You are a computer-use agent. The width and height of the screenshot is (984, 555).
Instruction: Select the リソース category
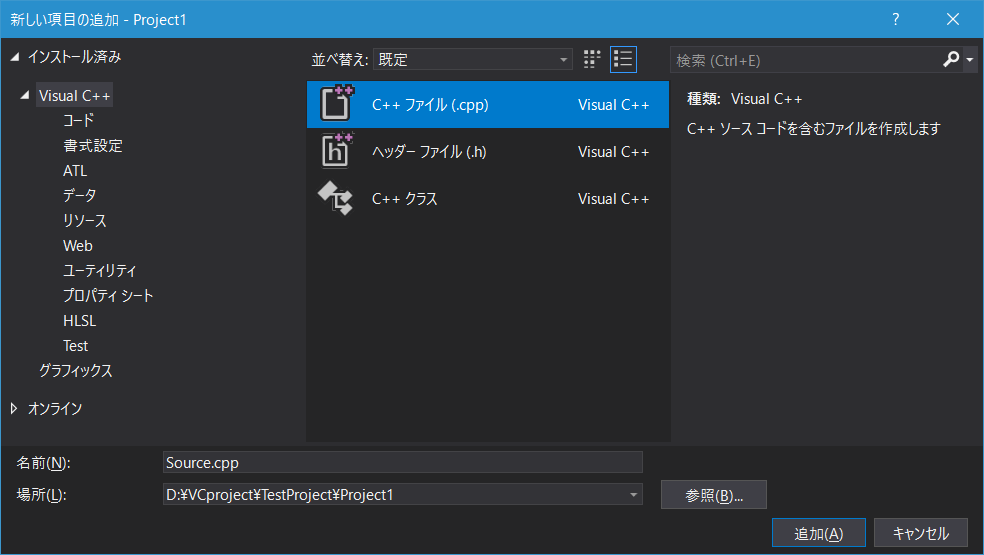85,220
